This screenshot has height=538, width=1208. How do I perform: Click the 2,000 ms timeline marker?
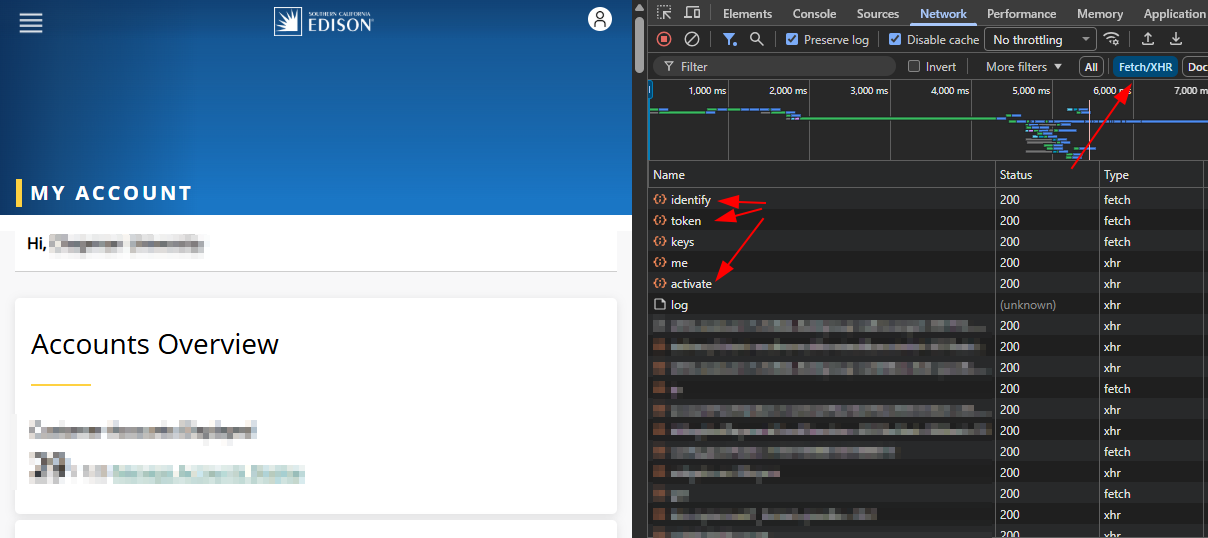(787, 91)
